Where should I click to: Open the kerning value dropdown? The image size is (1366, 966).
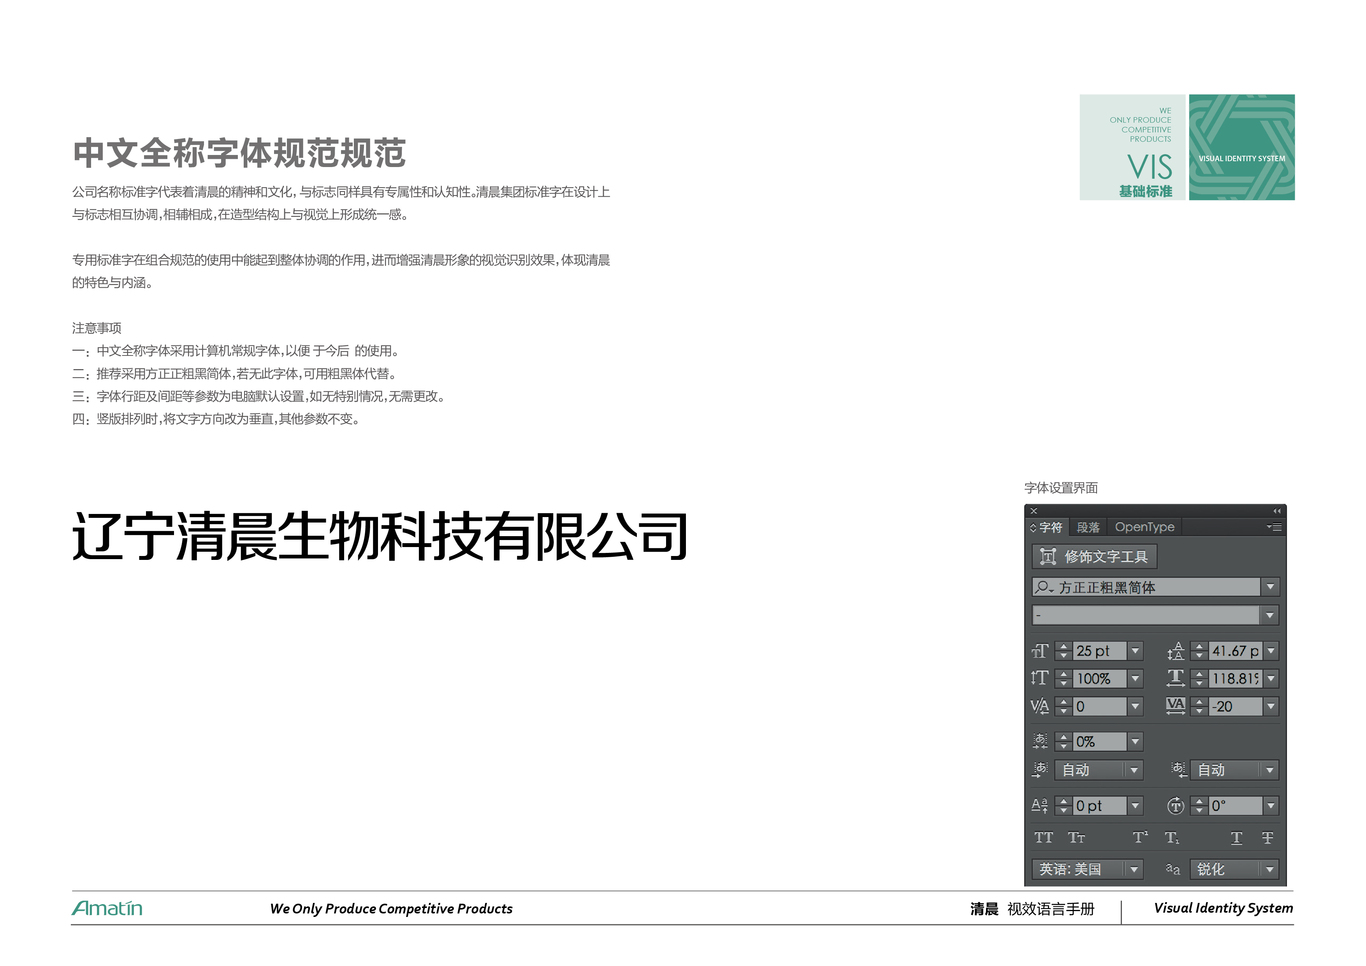pyautogui.click(x=1135, y=706)
